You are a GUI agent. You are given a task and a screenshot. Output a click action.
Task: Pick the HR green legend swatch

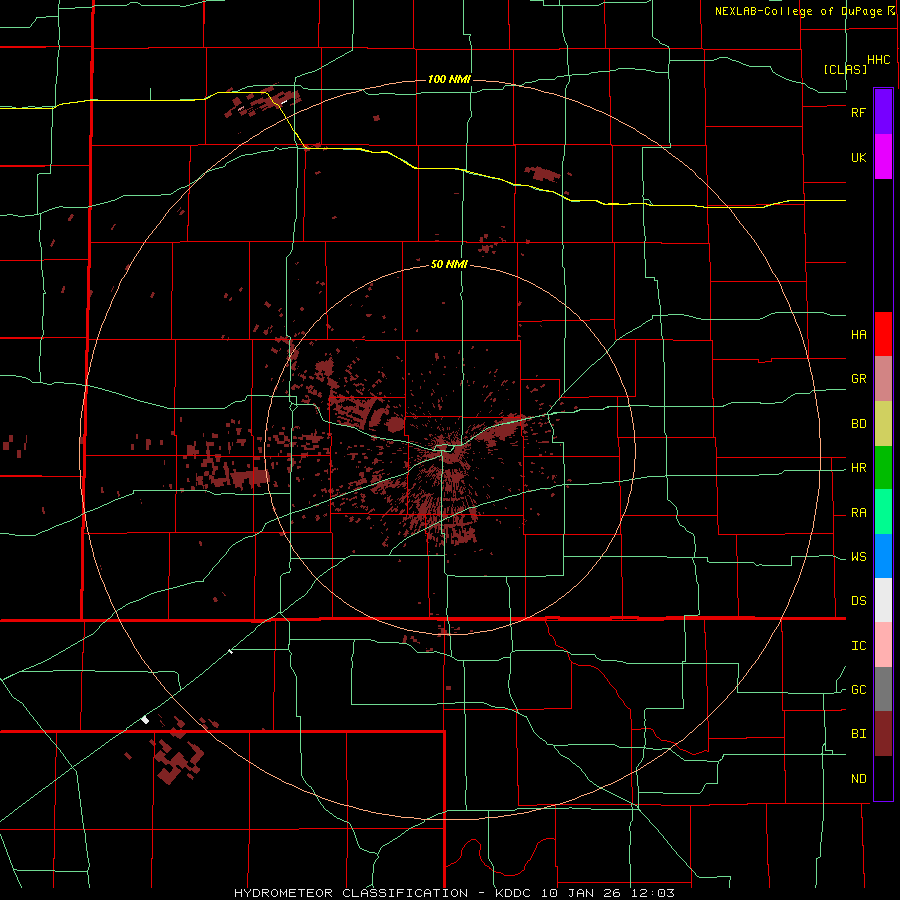(883, 468)
